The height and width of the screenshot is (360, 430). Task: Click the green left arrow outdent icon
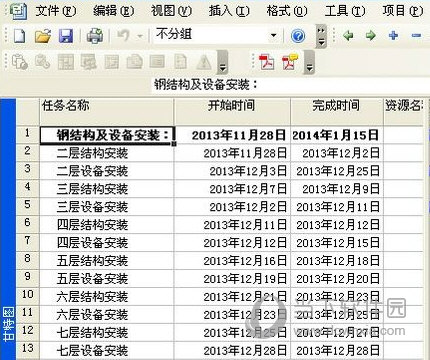pos(348,35)
